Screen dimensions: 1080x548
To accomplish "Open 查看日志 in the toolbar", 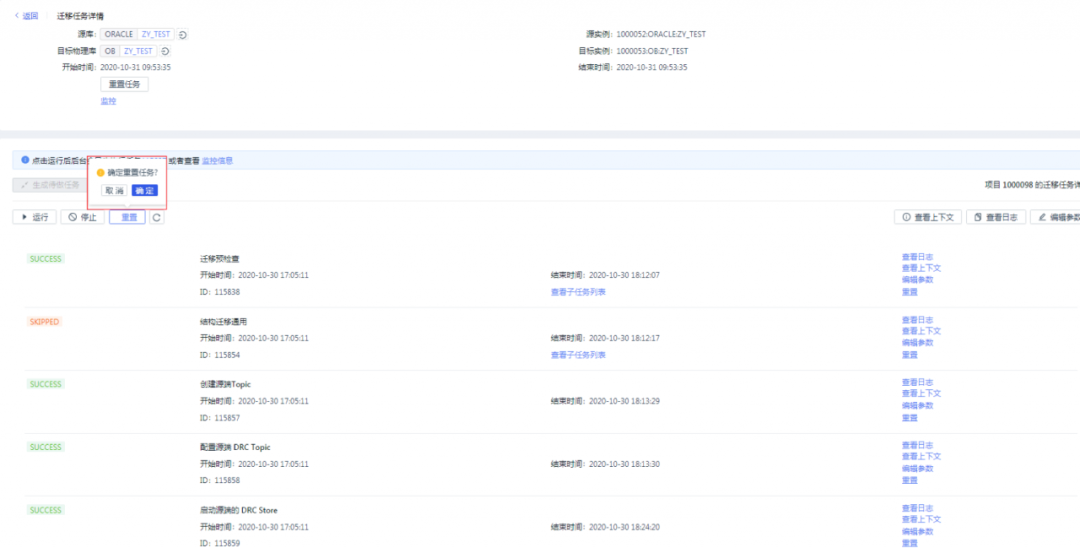I will 995,217.
